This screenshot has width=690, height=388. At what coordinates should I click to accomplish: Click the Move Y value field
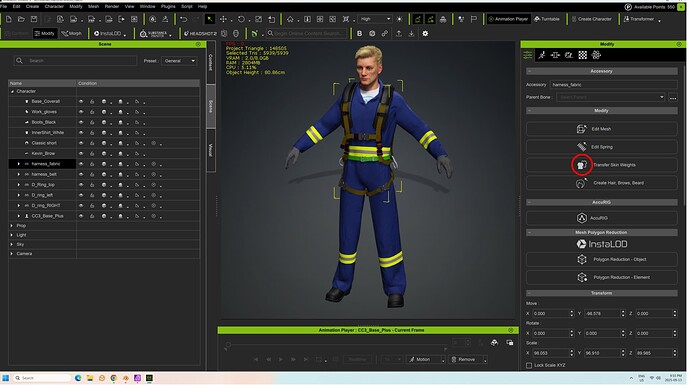[602, 314]
